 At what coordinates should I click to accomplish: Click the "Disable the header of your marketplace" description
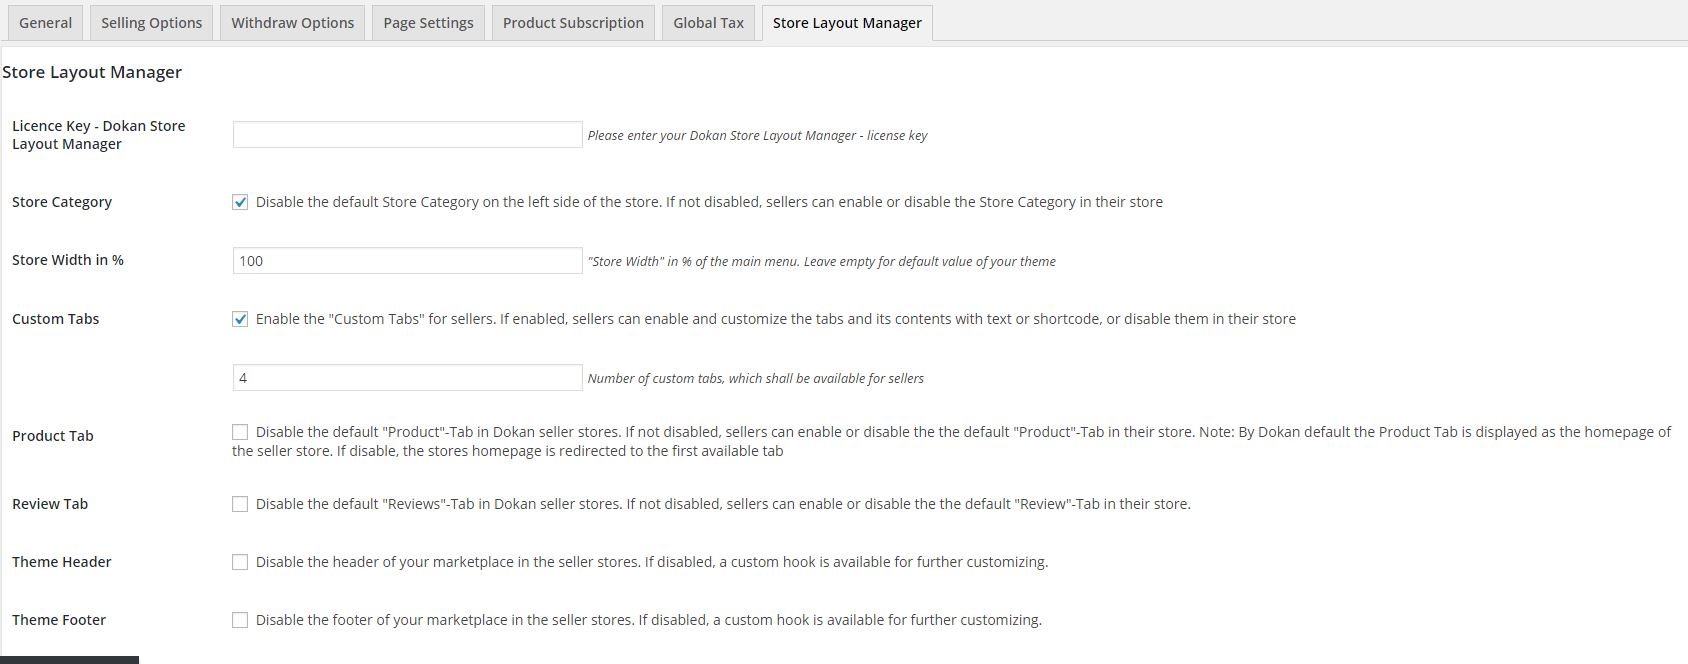pos(652,562)
